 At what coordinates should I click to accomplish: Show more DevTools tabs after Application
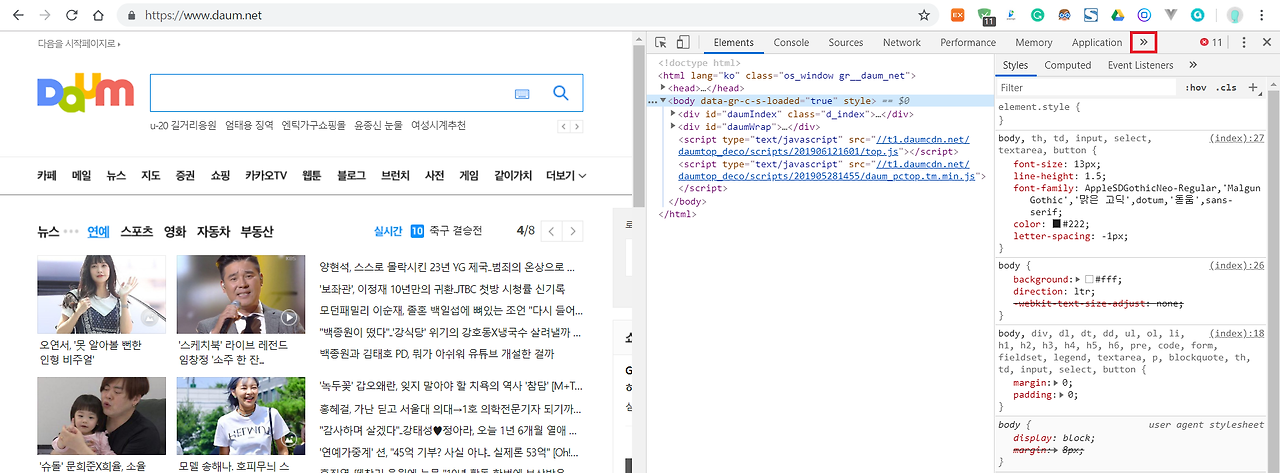(1144, 42)
